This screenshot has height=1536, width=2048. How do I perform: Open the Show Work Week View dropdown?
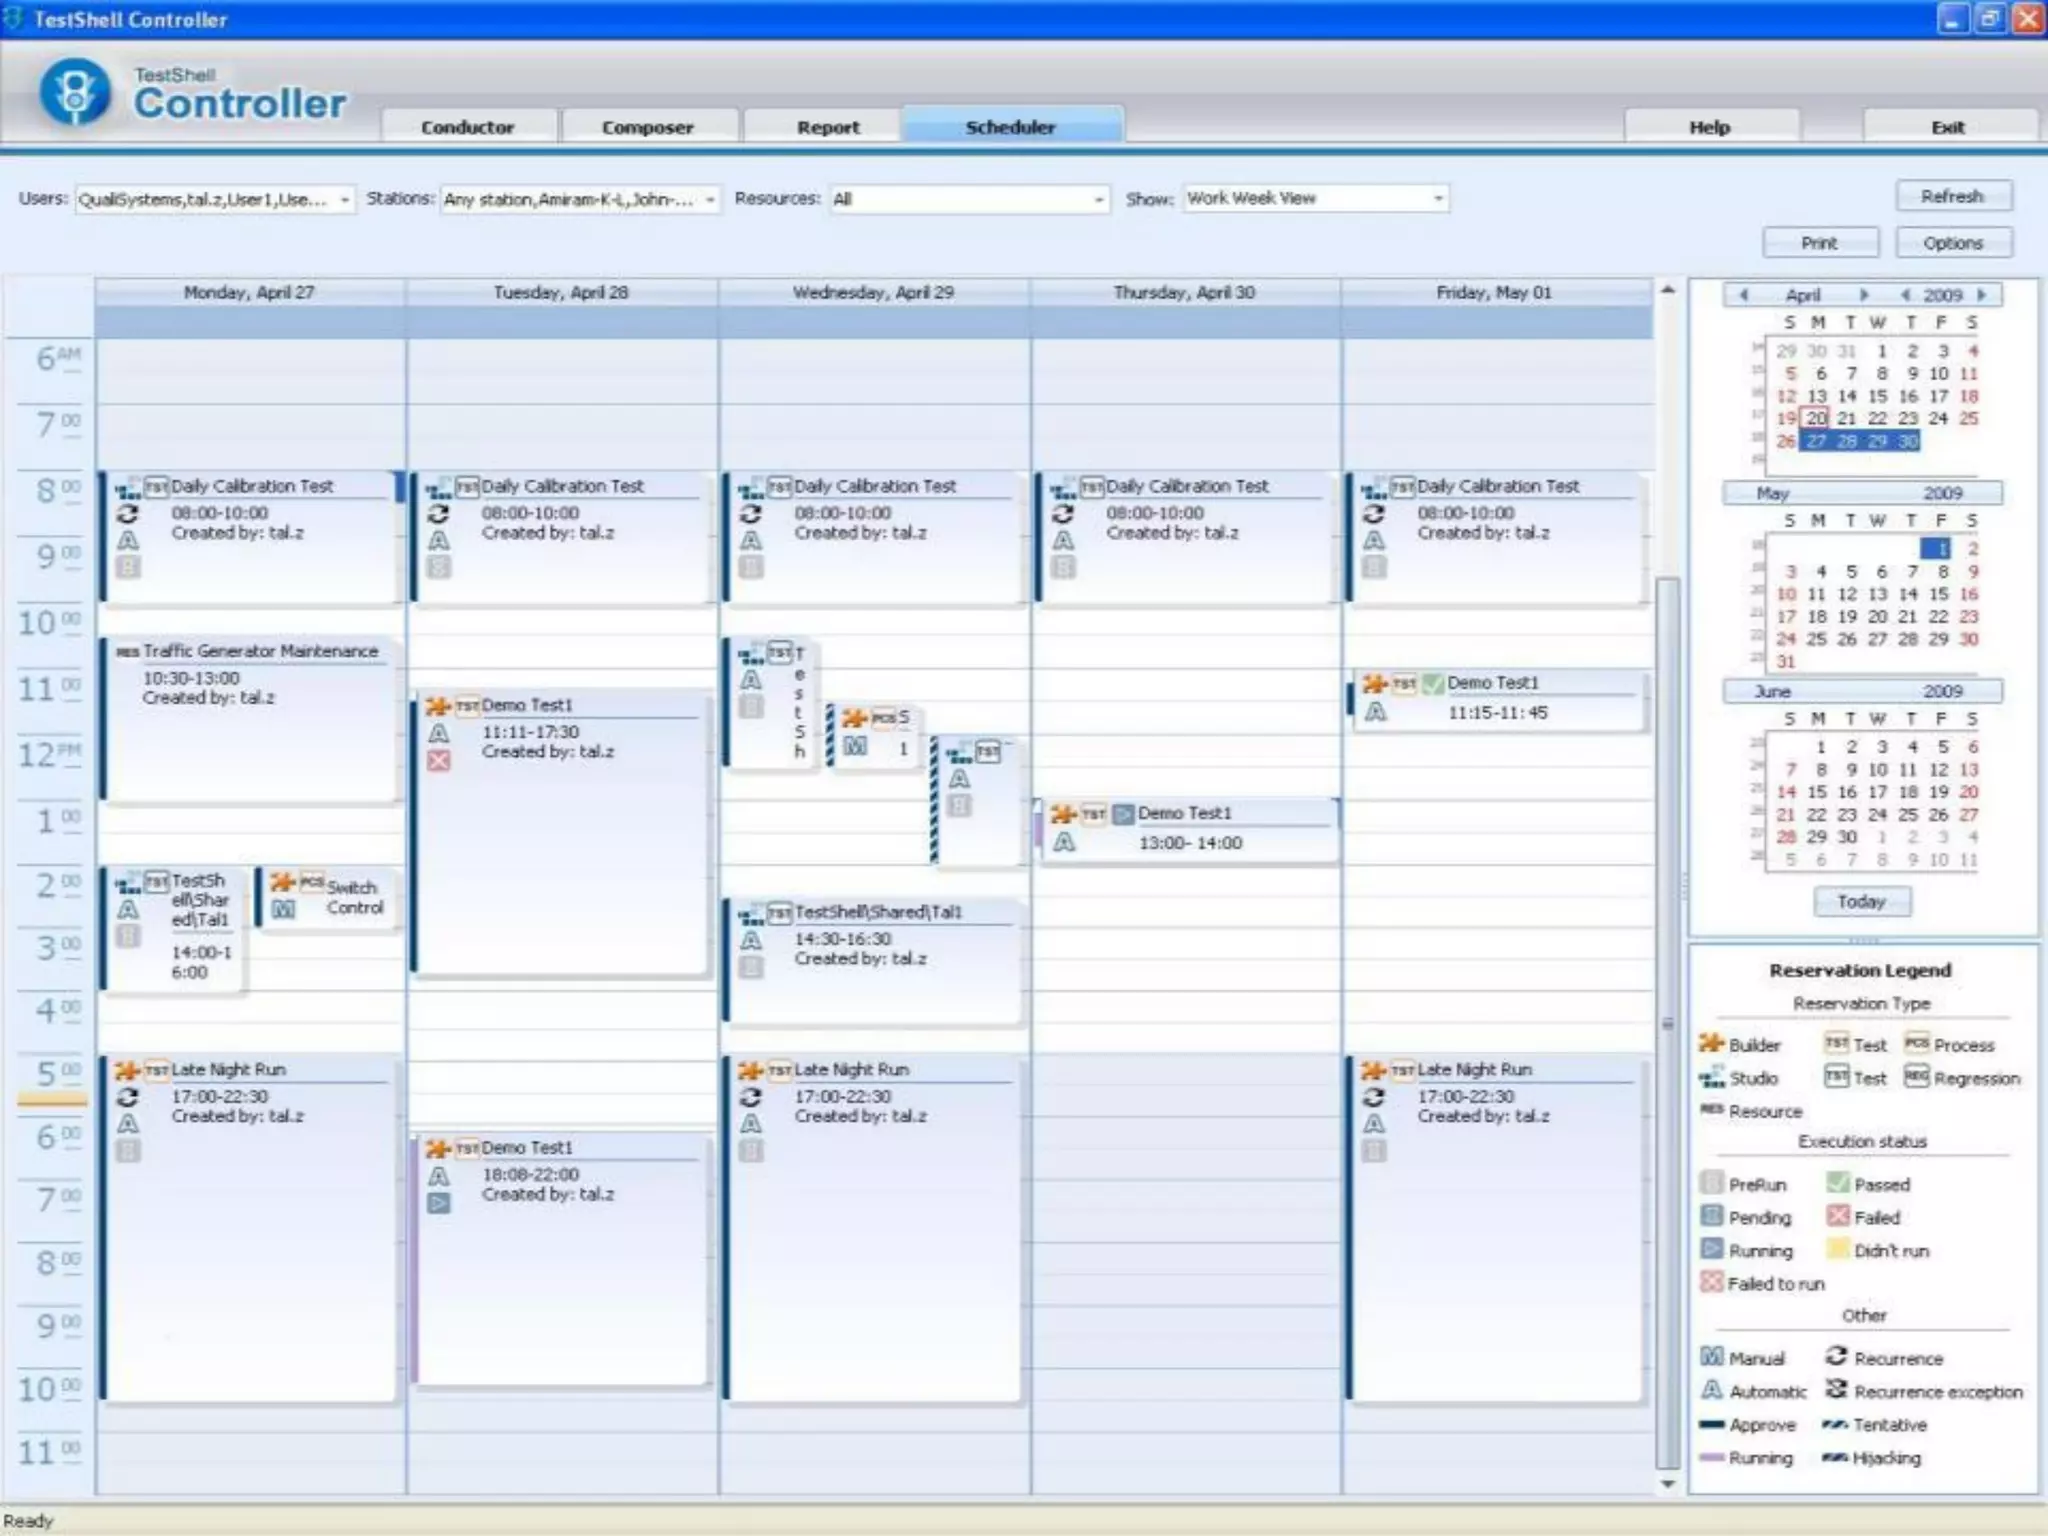1438,199
